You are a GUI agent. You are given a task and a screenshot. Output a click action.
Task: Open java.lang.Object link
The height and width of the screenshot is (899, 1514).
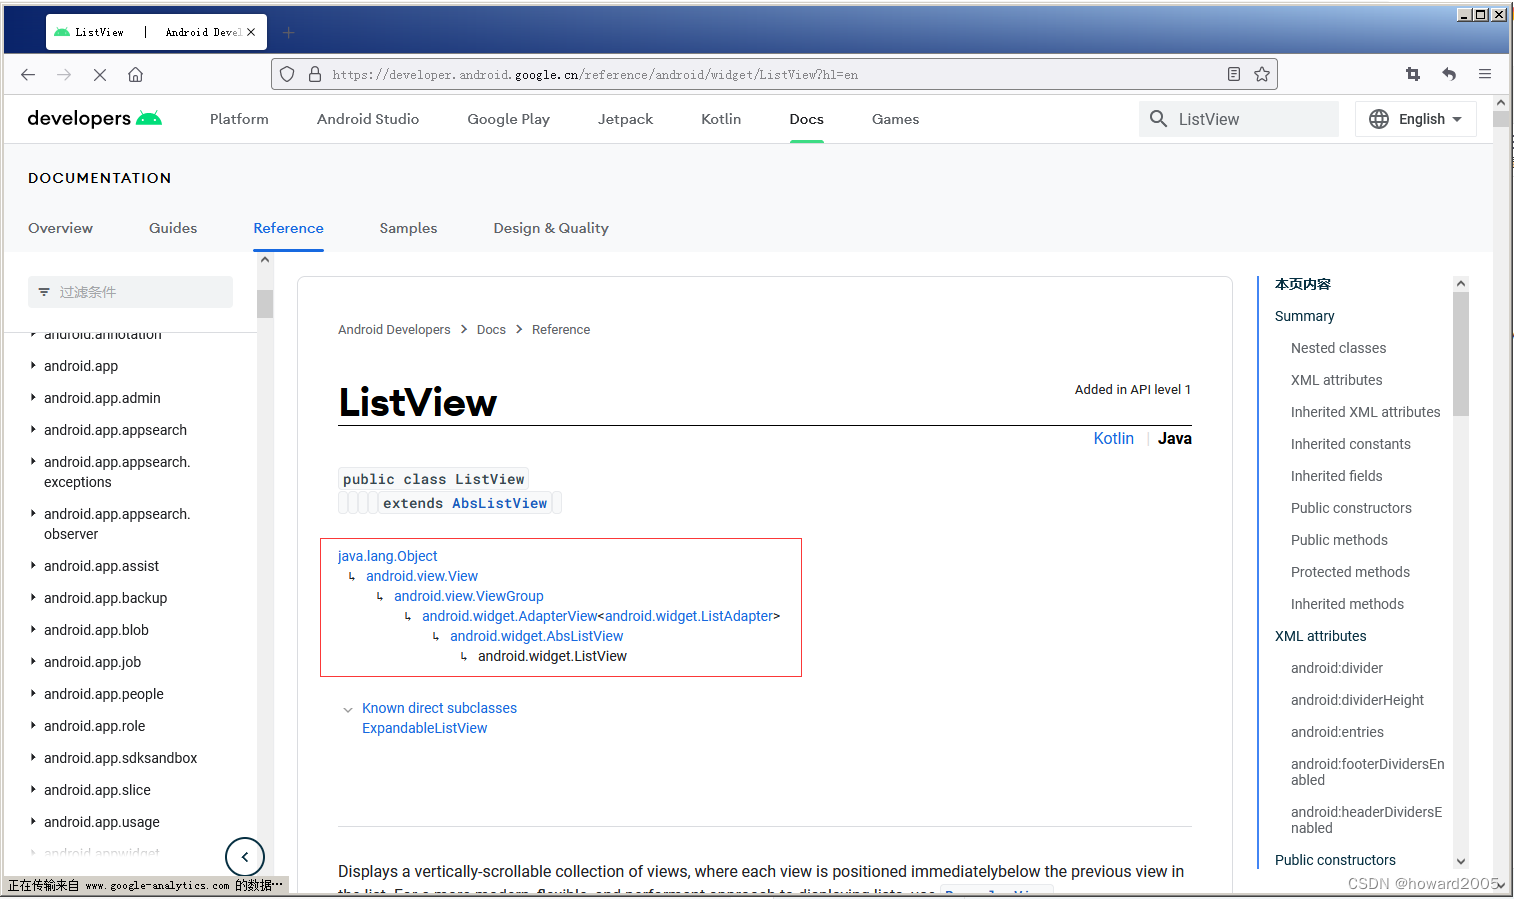point(387,556)
